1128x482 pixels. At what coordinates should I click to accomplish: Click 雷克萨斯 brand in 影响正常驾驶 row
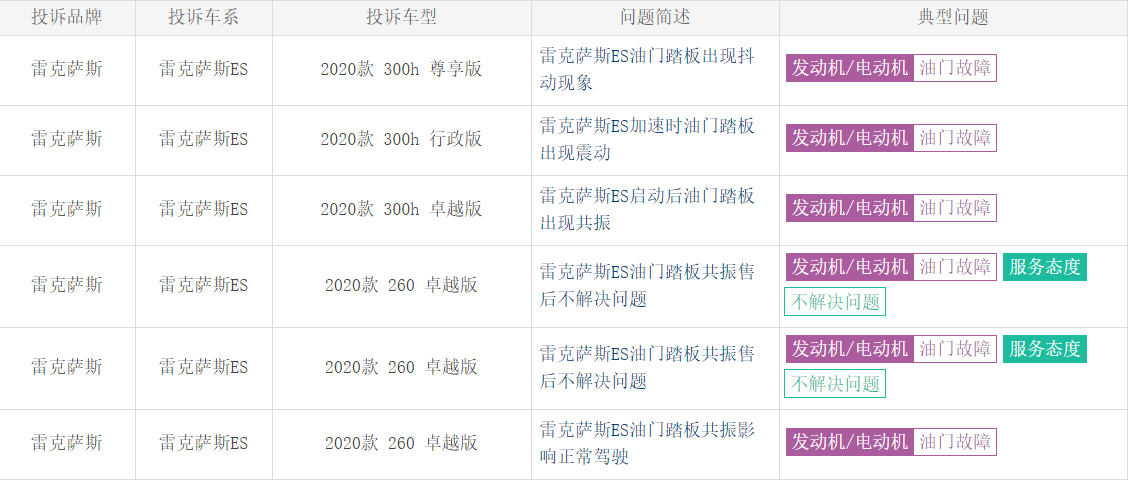(67, 443)
